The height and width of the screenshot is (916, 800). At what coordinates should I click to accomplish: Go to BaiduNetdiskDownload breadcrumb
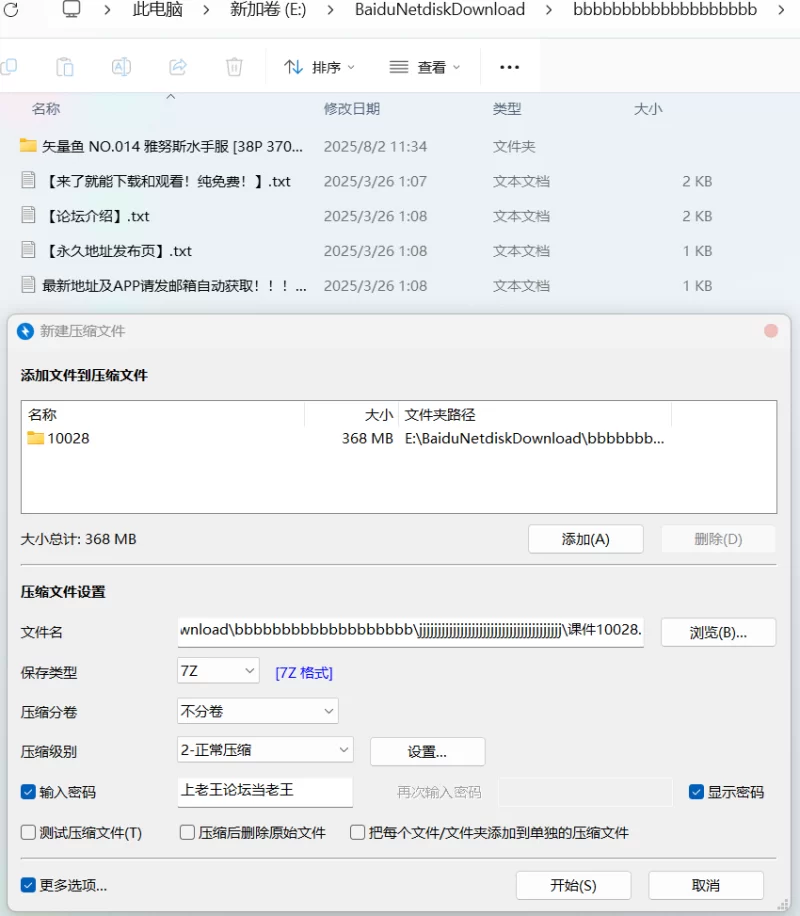click(439, 9)
